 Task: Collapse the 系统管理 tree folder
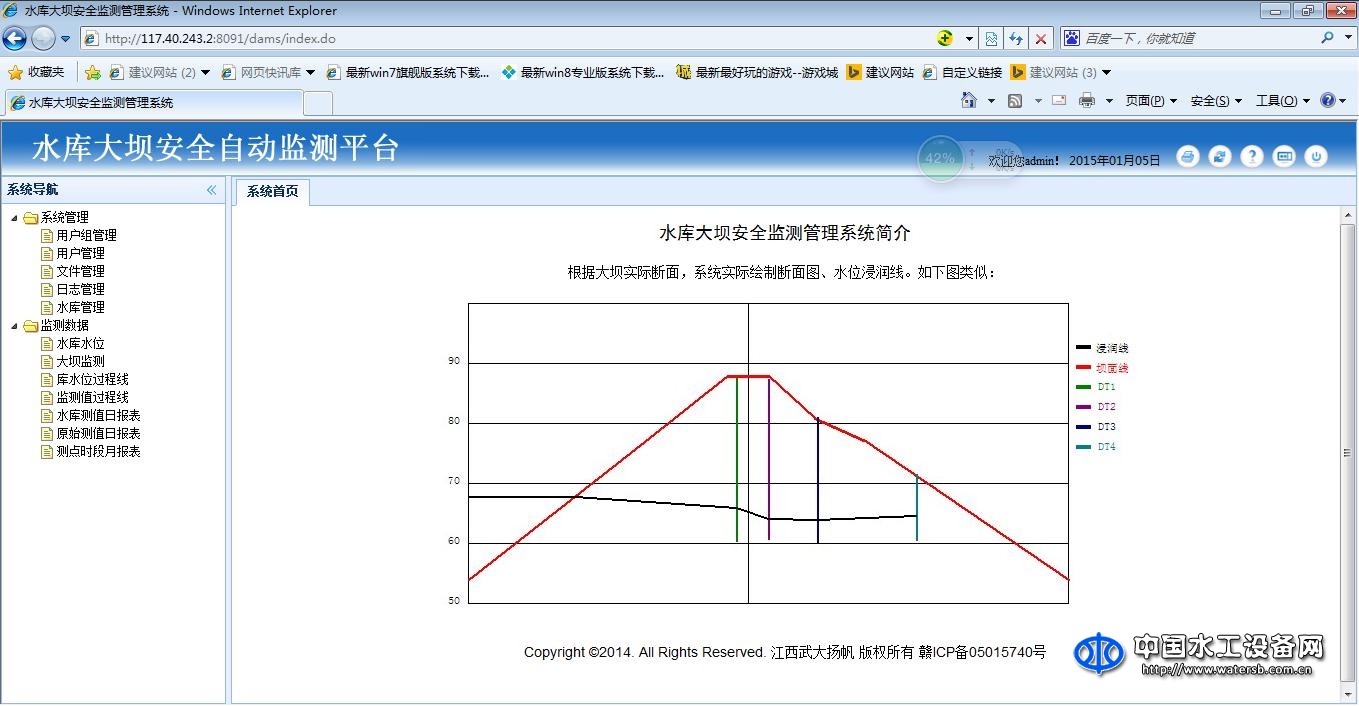(x=14, y=218)
